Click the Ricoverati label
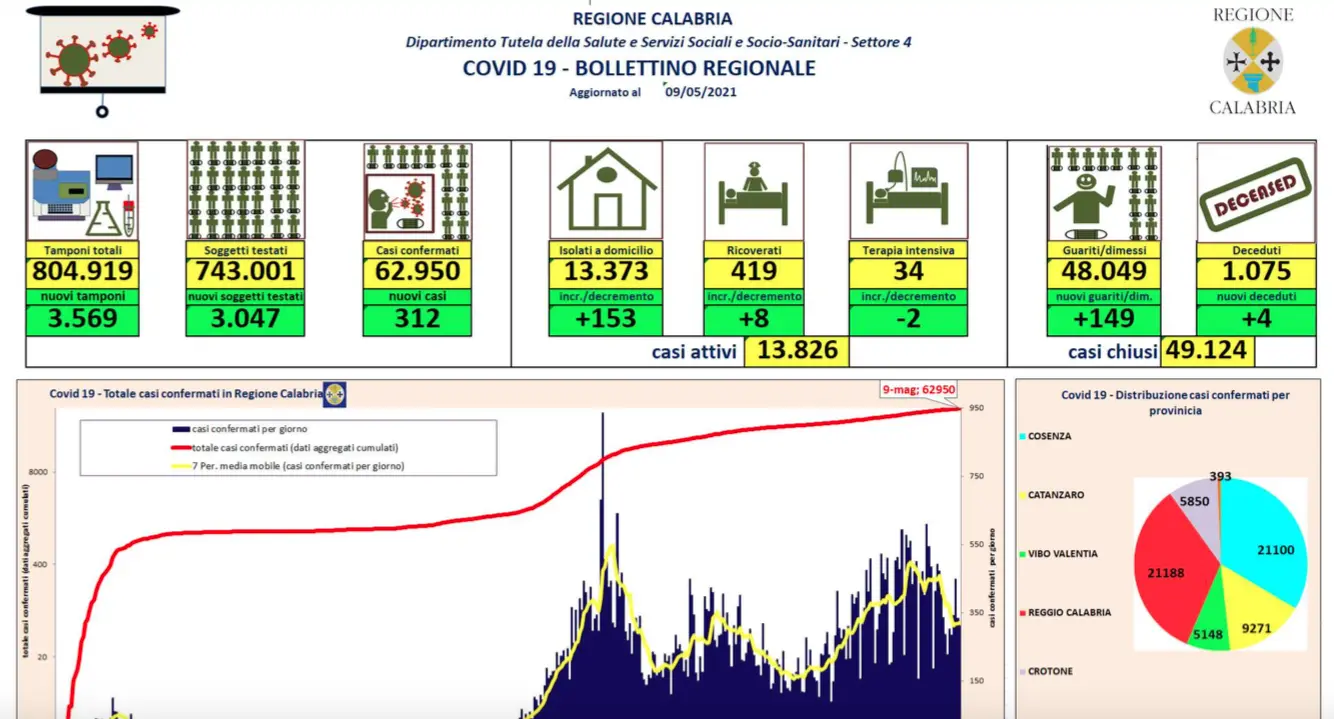Image resolution: width=1334 pixels, height=719 pixels. pyautogui.click(x=755, y=249)
